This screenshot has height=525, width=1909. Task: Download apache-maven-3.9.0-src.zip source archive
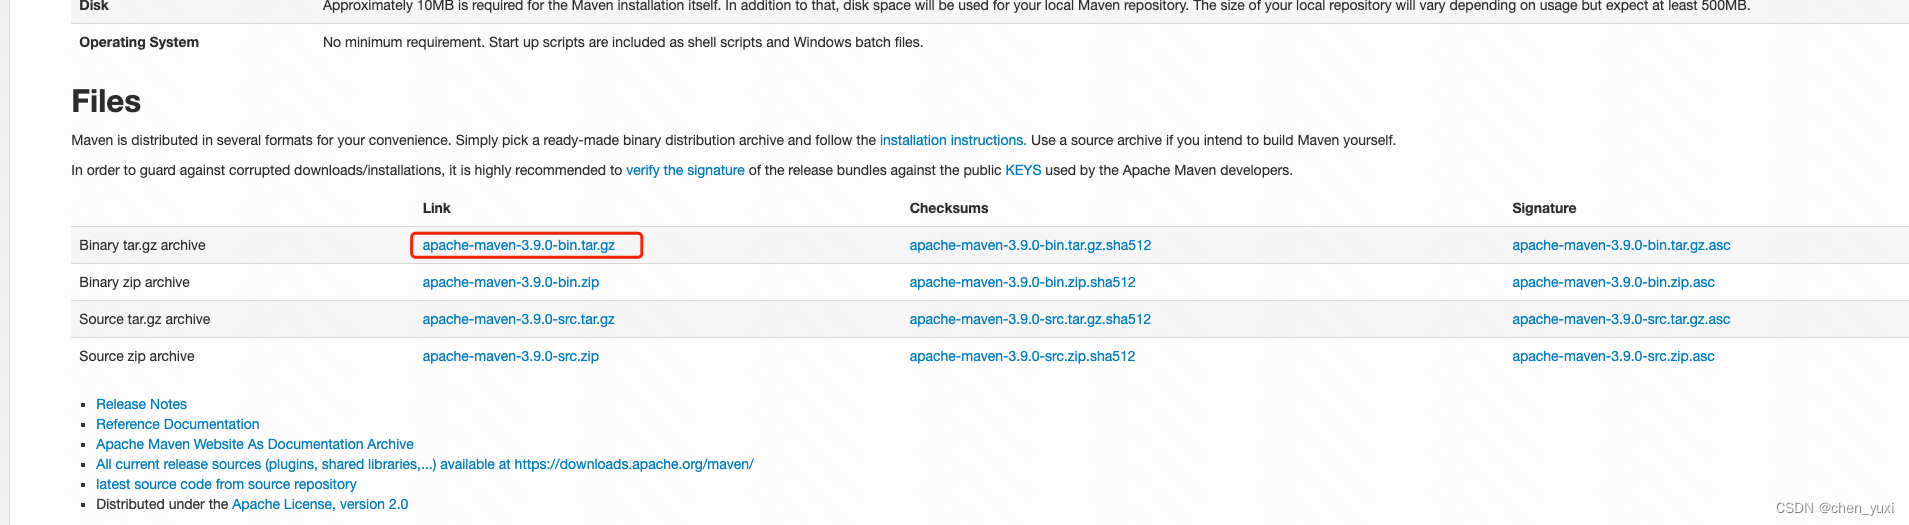pyautogui.click(x=510, y=356)
